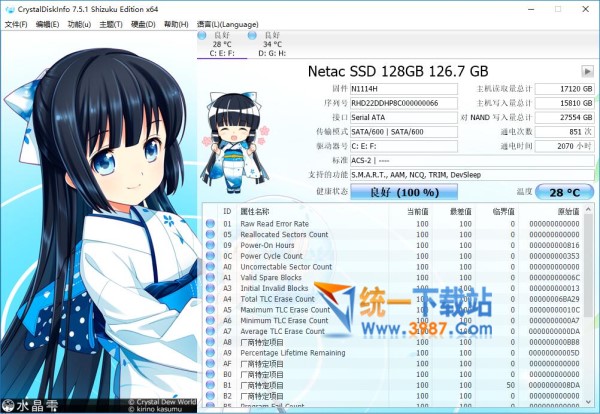Screen dimensions: 600x414
Task: Select the Percentage Lifetime Remaining row
Action: pyautogui.click(x=393, y=352)
